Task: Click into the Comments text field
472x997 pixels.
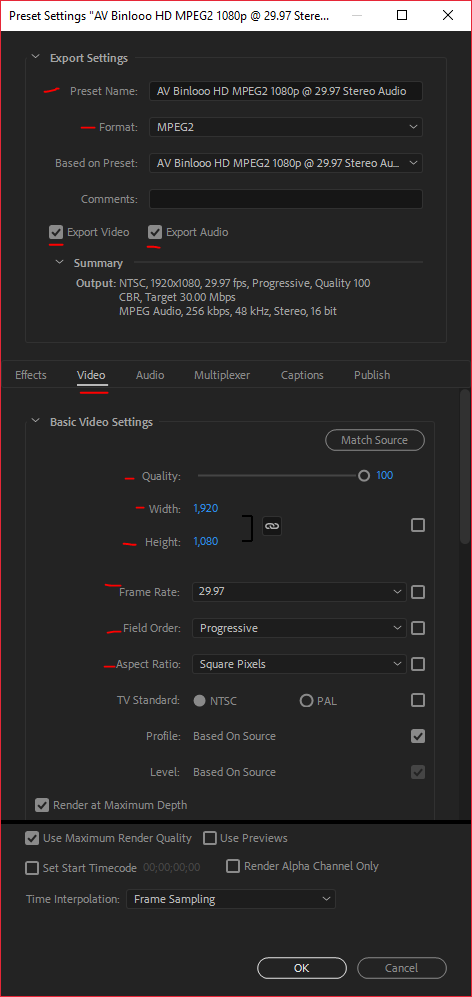Action: pos(286,199)
